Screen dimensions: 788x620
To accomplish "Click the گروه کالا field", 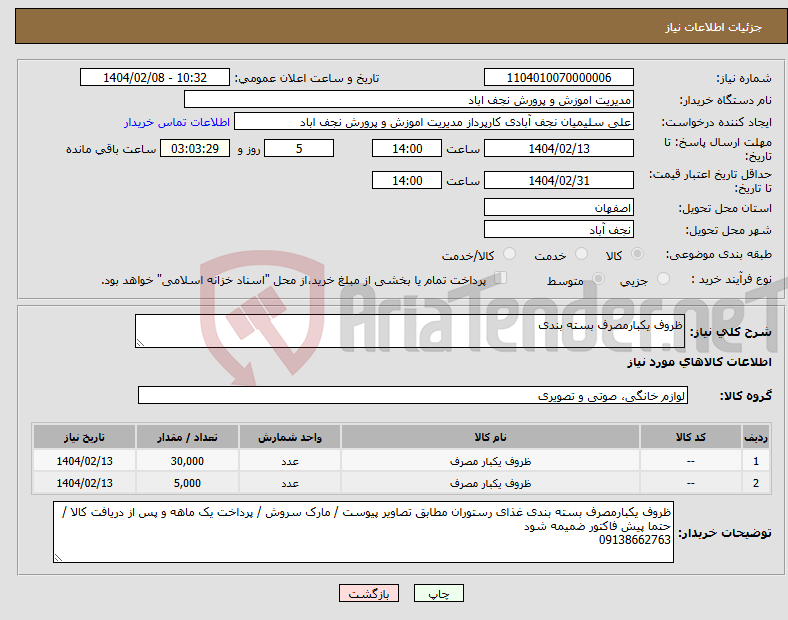I will pos(413,395).
